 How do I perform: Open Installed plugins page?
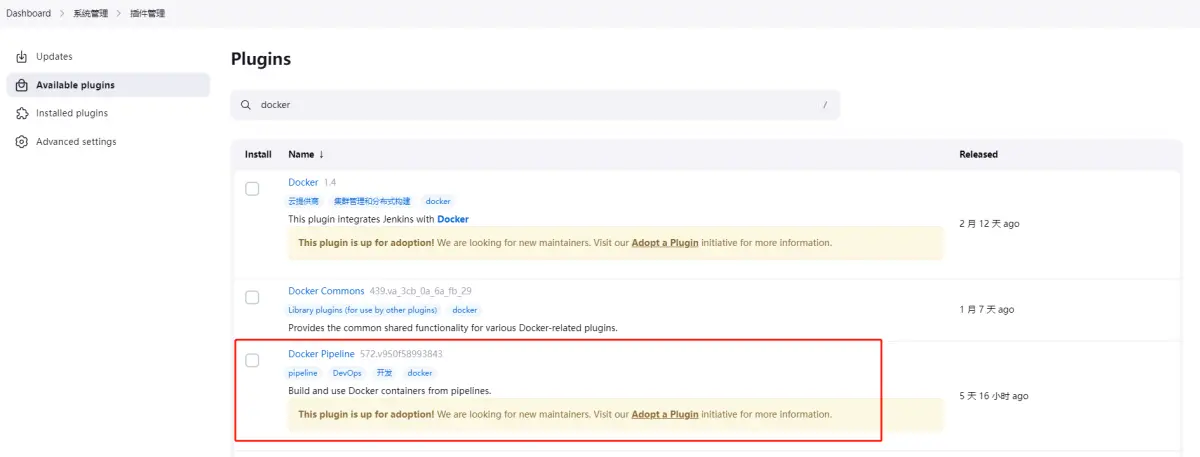(x=108, y=113)
